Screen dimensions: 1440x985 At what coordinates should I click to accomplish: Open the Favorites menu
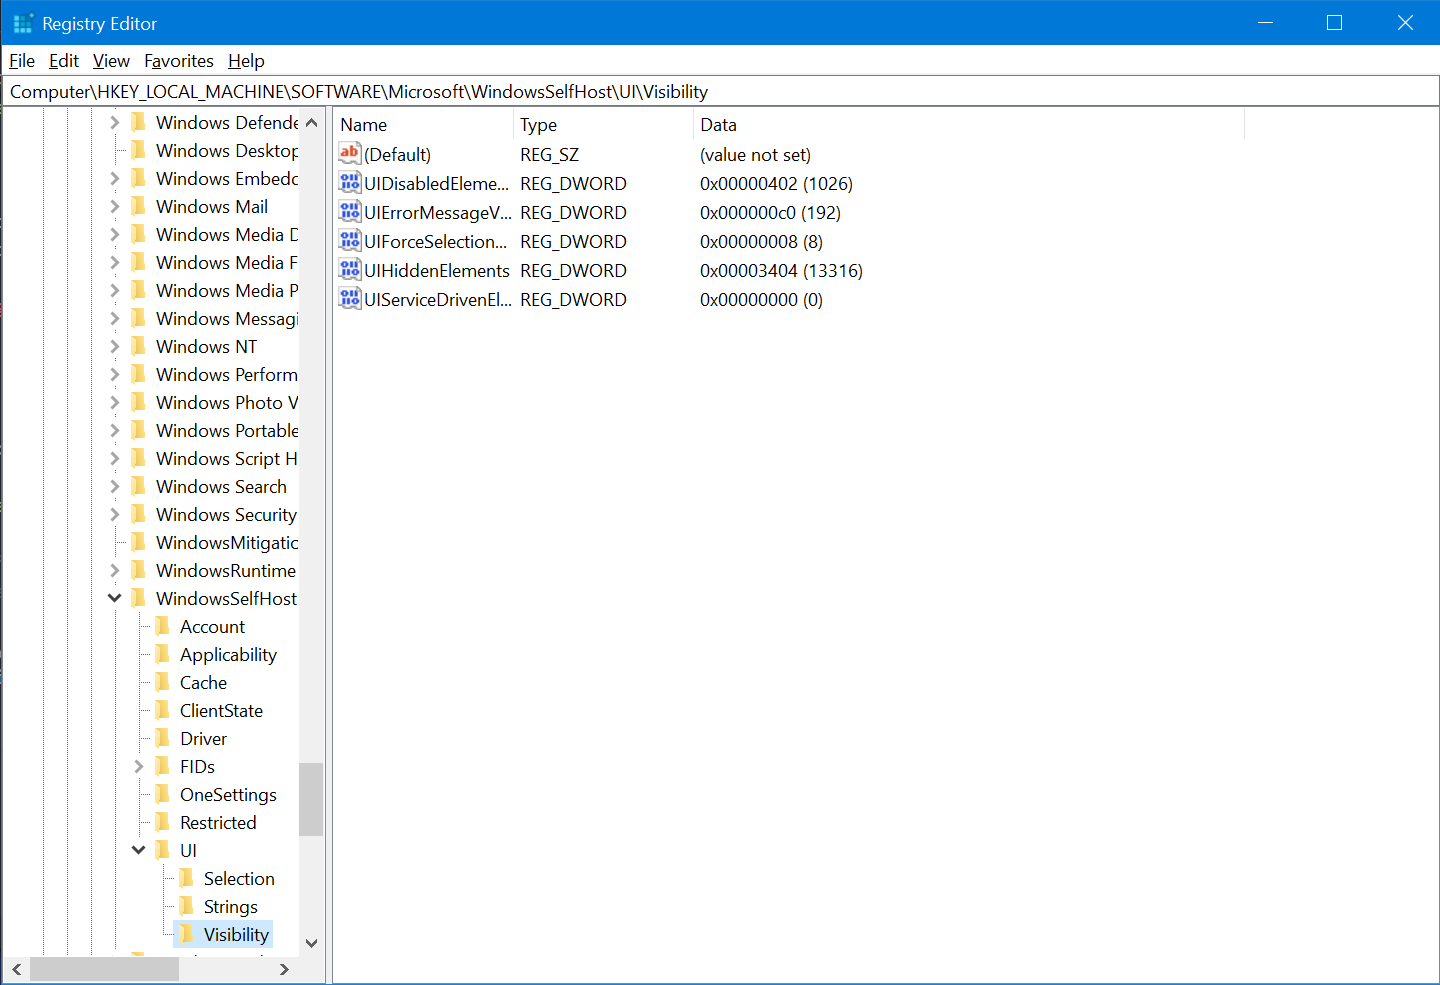click(178, 61)
